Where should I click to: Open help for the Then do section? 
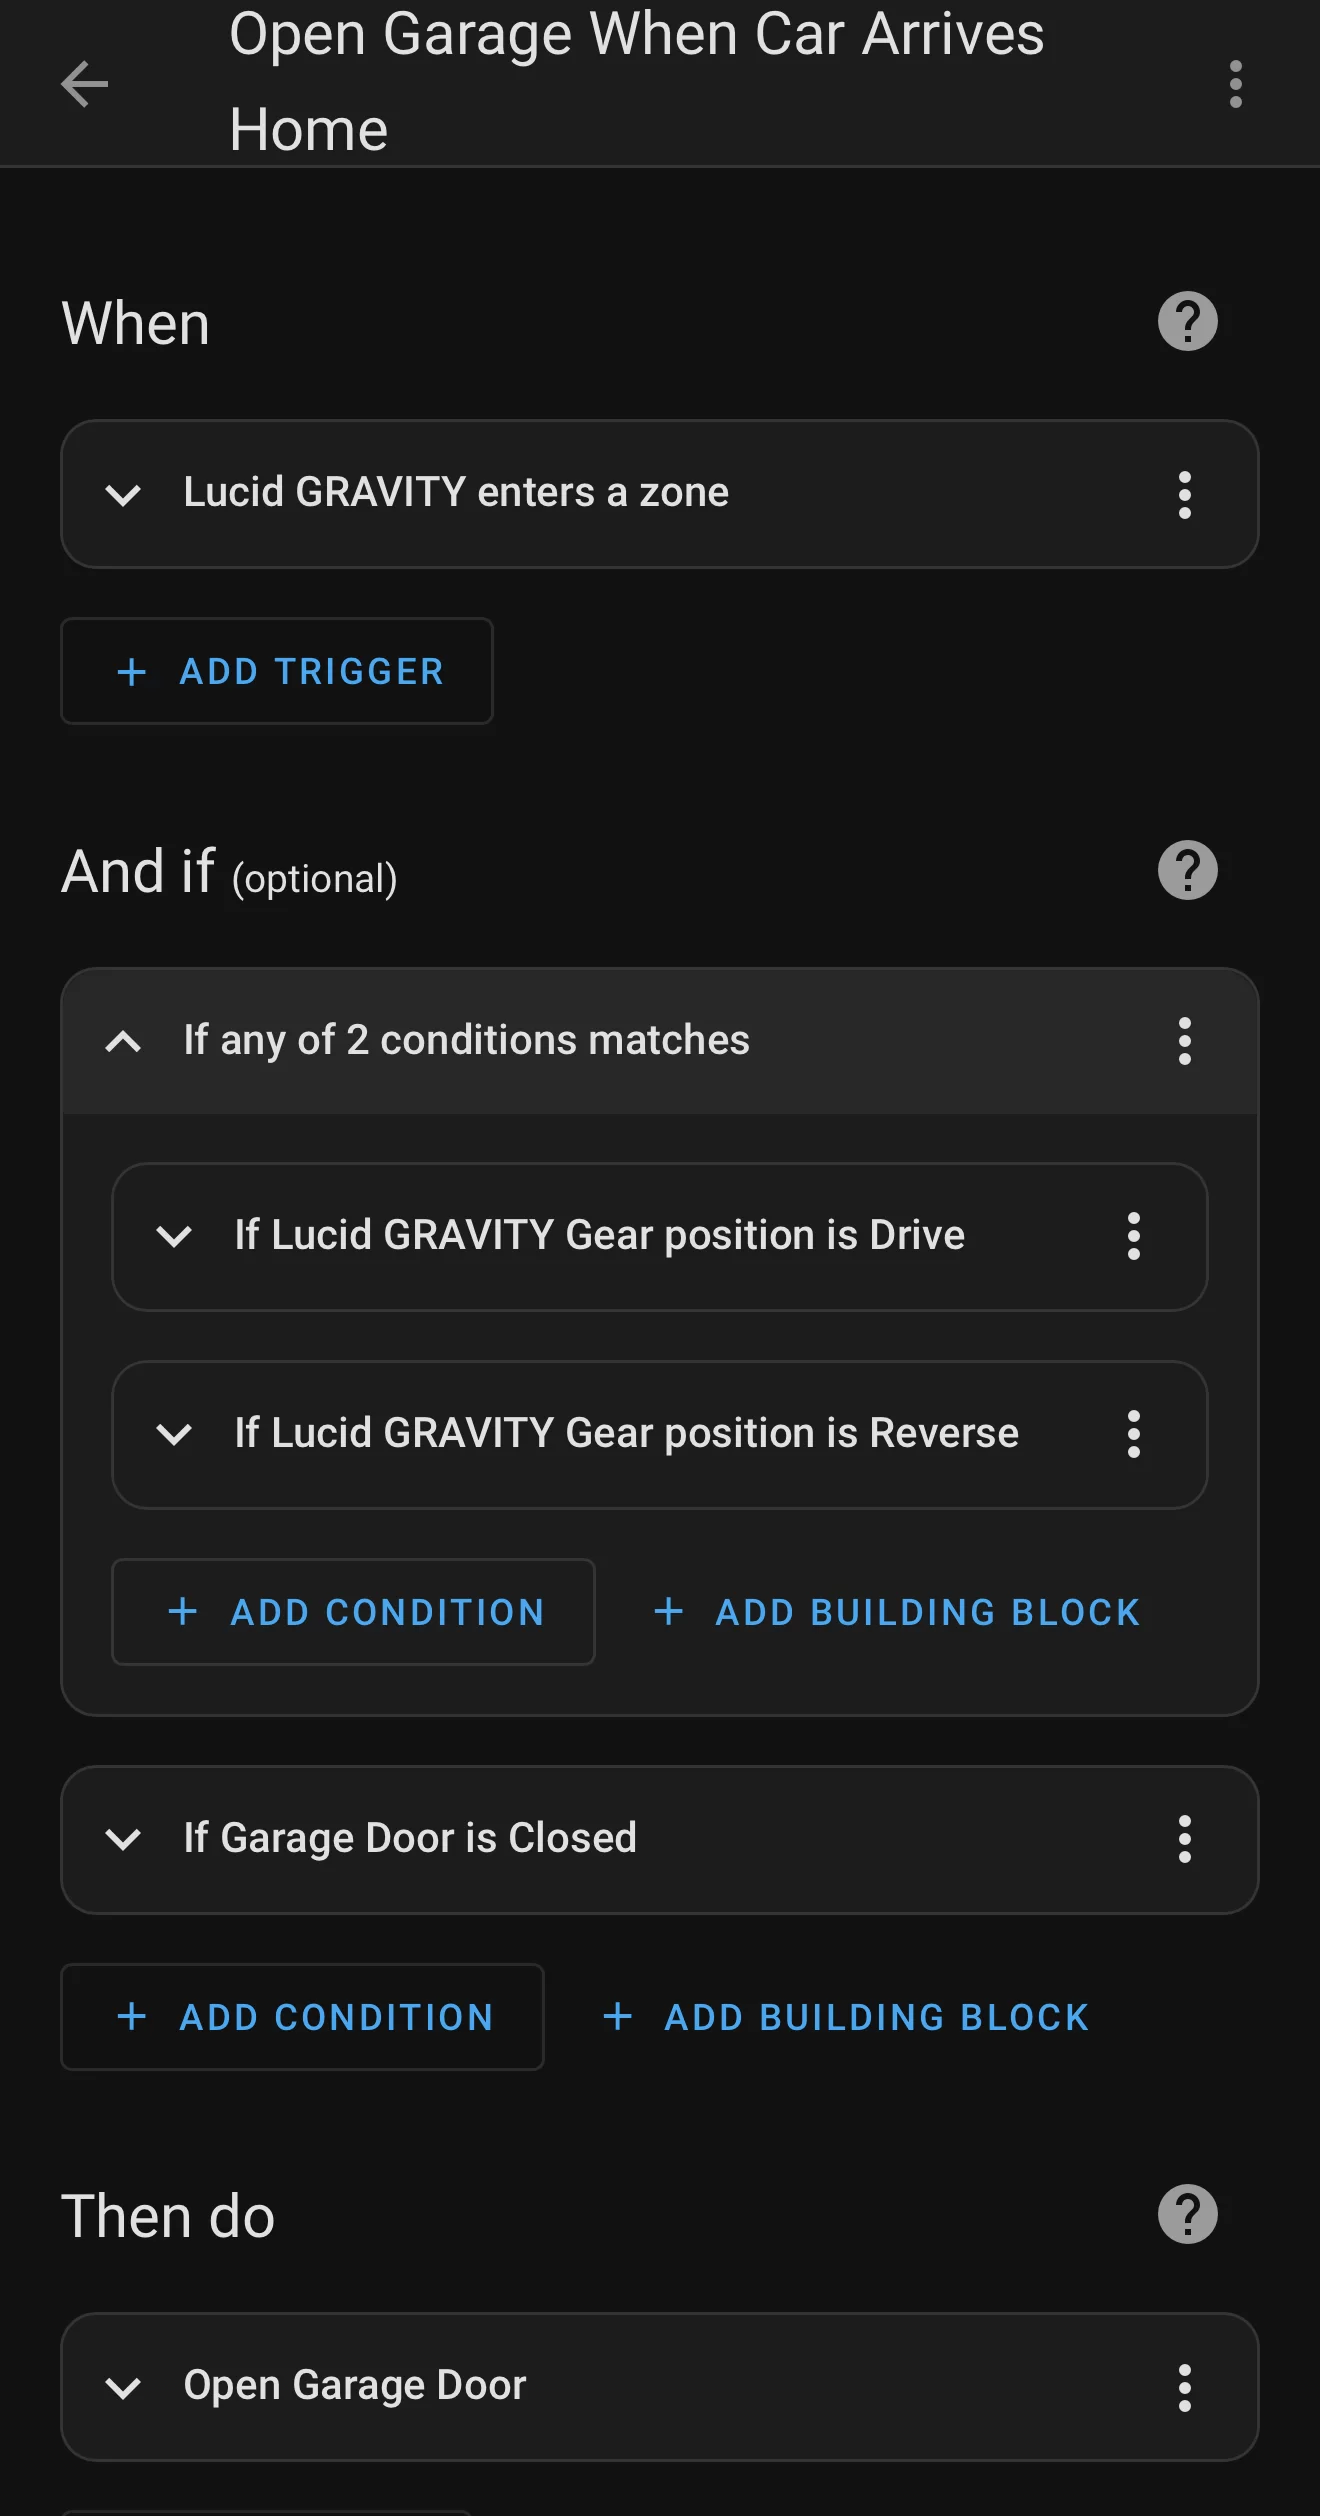point(1188,2214)
